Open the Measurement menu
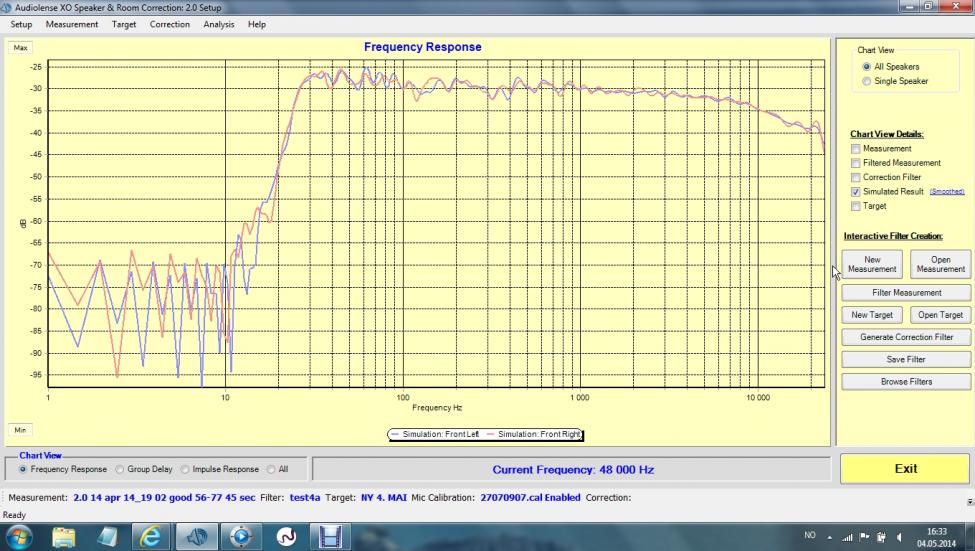Screen dimensions: 975x551 click(72, 24)
